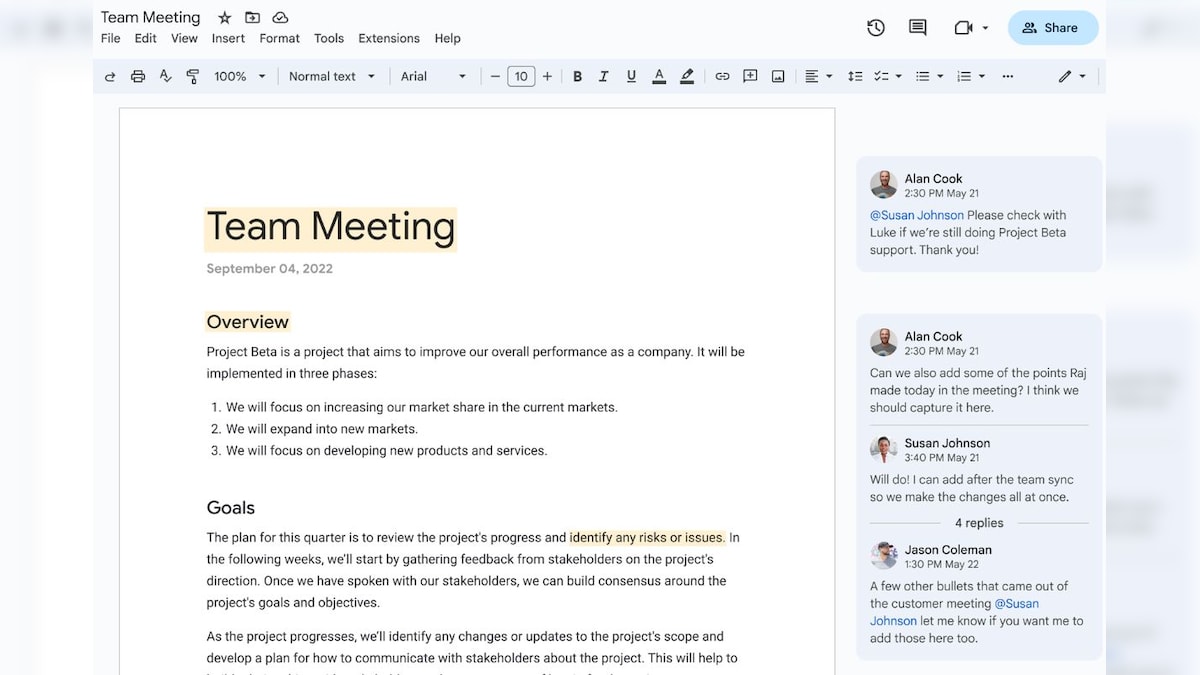
Task: Open the bulleted list options arrow
Action: pos(940,76)
